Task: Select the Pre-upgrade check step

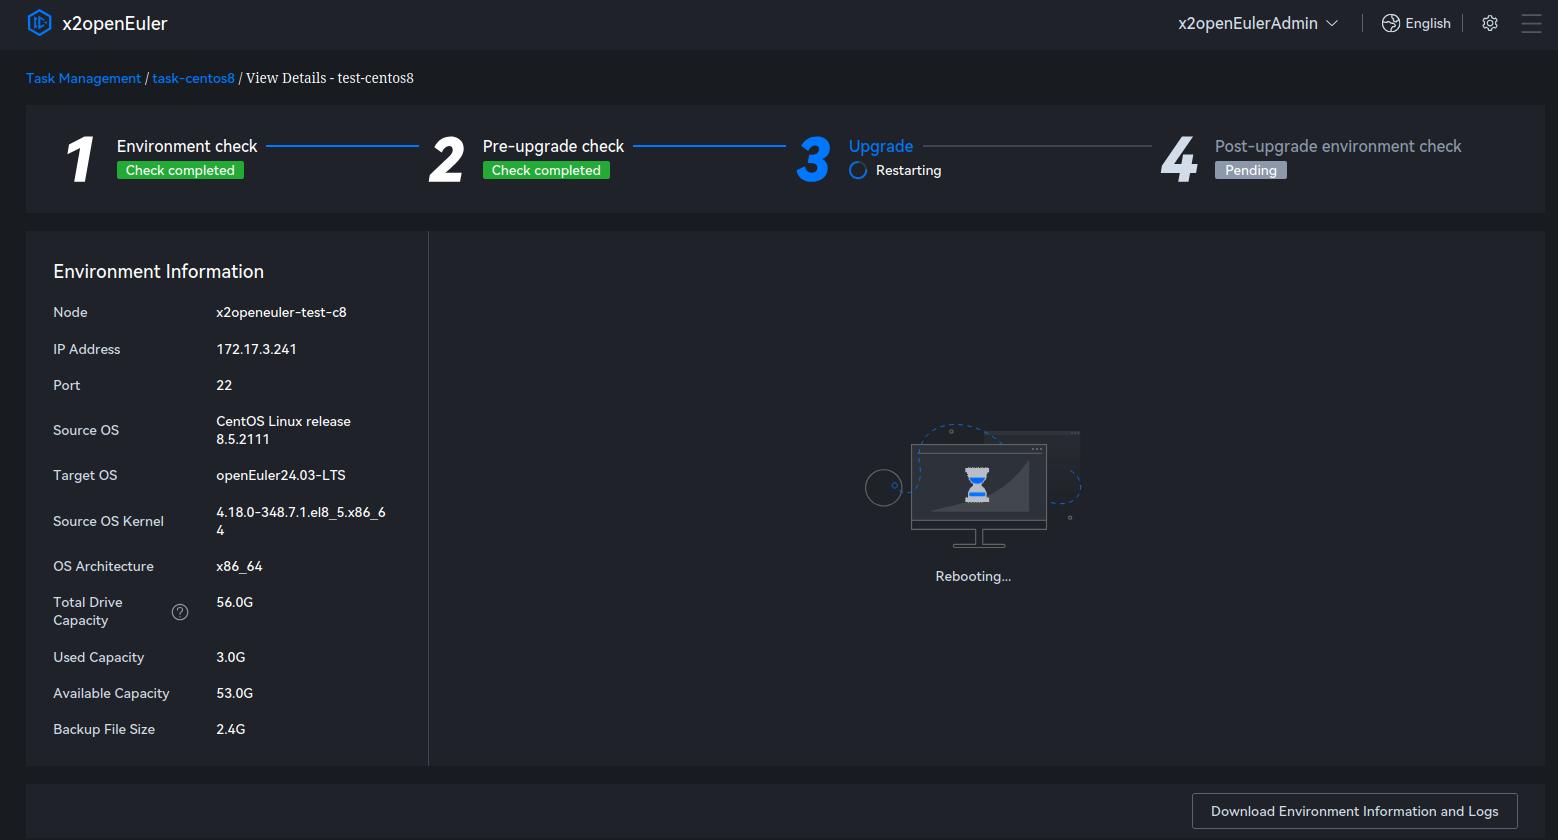Action: pyautogui.click(x=553, y=146)
